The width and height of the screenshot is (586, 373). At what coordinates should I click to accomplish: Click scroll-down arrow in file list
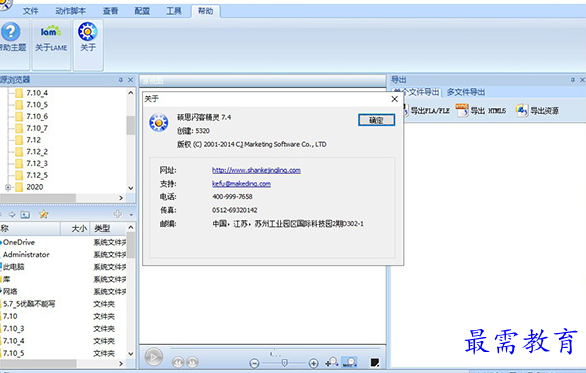coord(130,354)
